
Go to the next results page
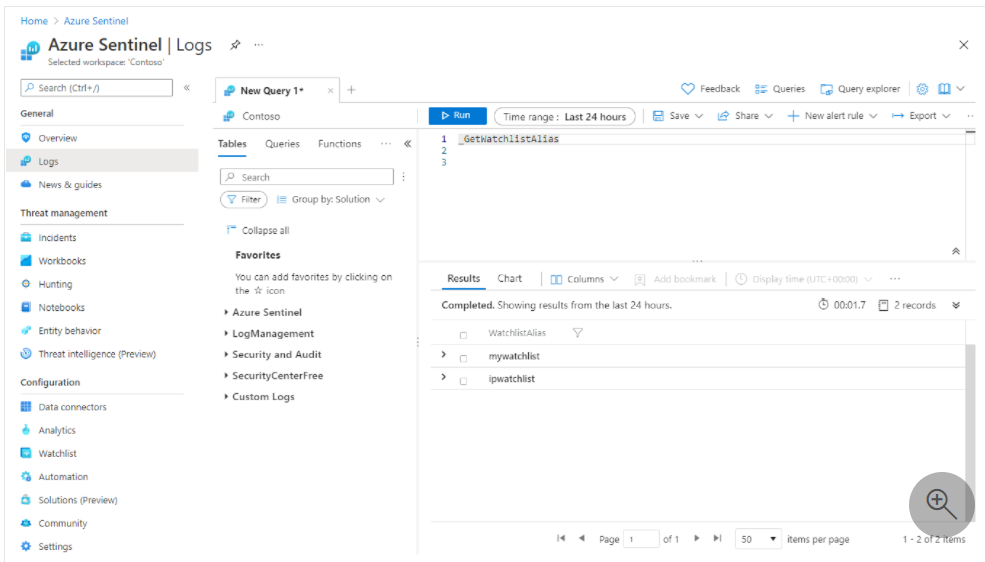[697, 538]
